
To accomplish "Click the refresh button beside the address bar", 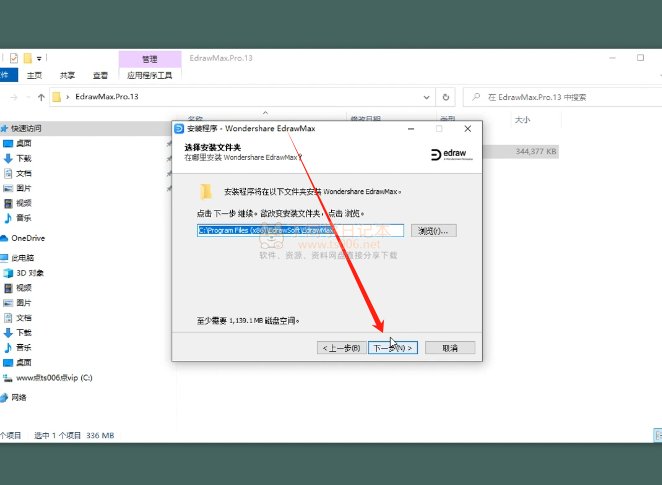I will click(445, 97).
